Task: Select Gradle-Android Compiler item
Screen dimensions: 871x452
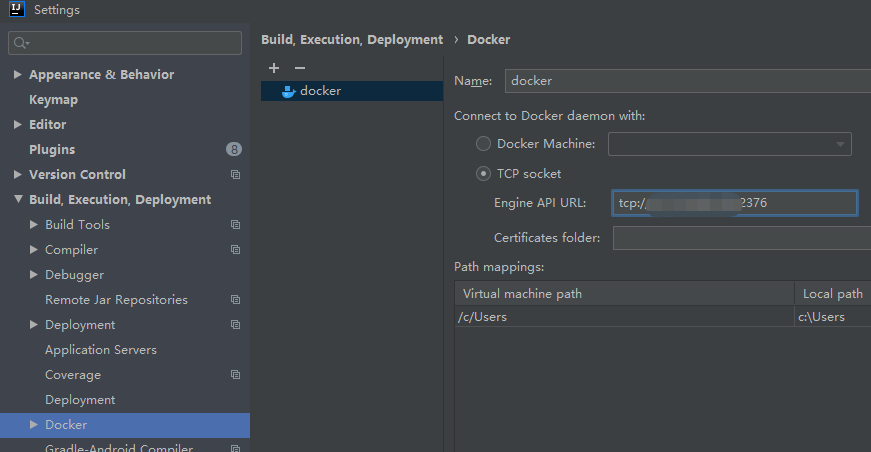Action: tap(119, 448)
